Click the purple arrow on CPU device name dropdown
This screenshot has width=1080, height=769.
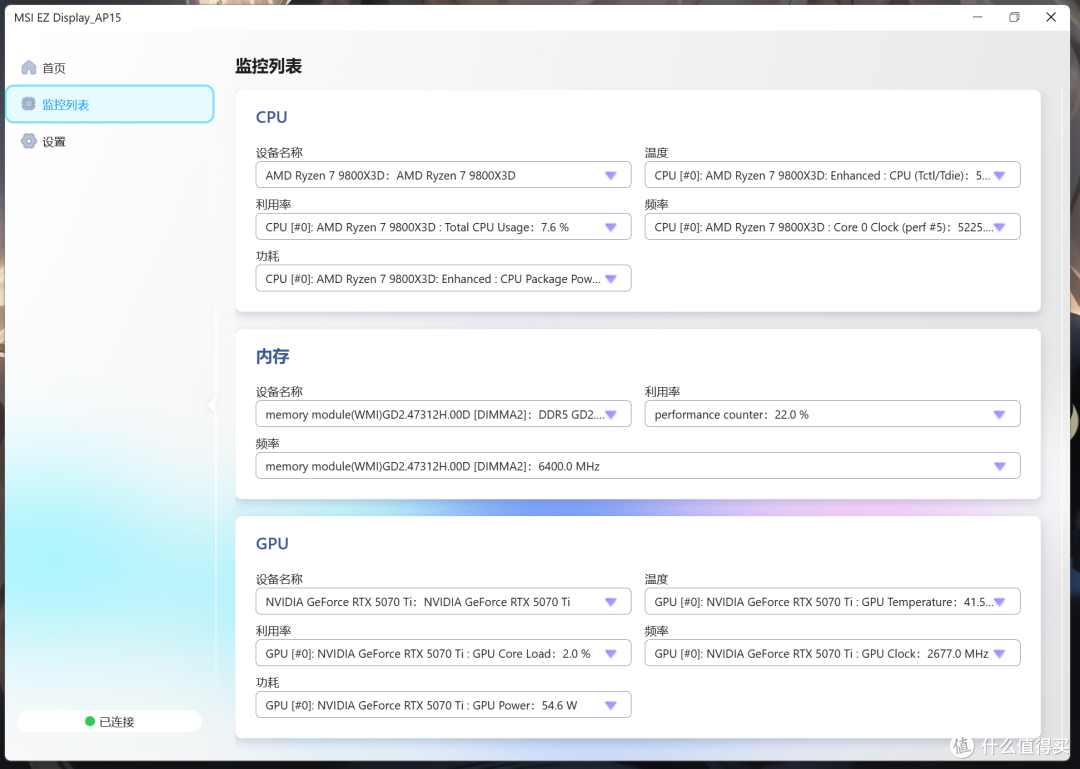point(610,176)
